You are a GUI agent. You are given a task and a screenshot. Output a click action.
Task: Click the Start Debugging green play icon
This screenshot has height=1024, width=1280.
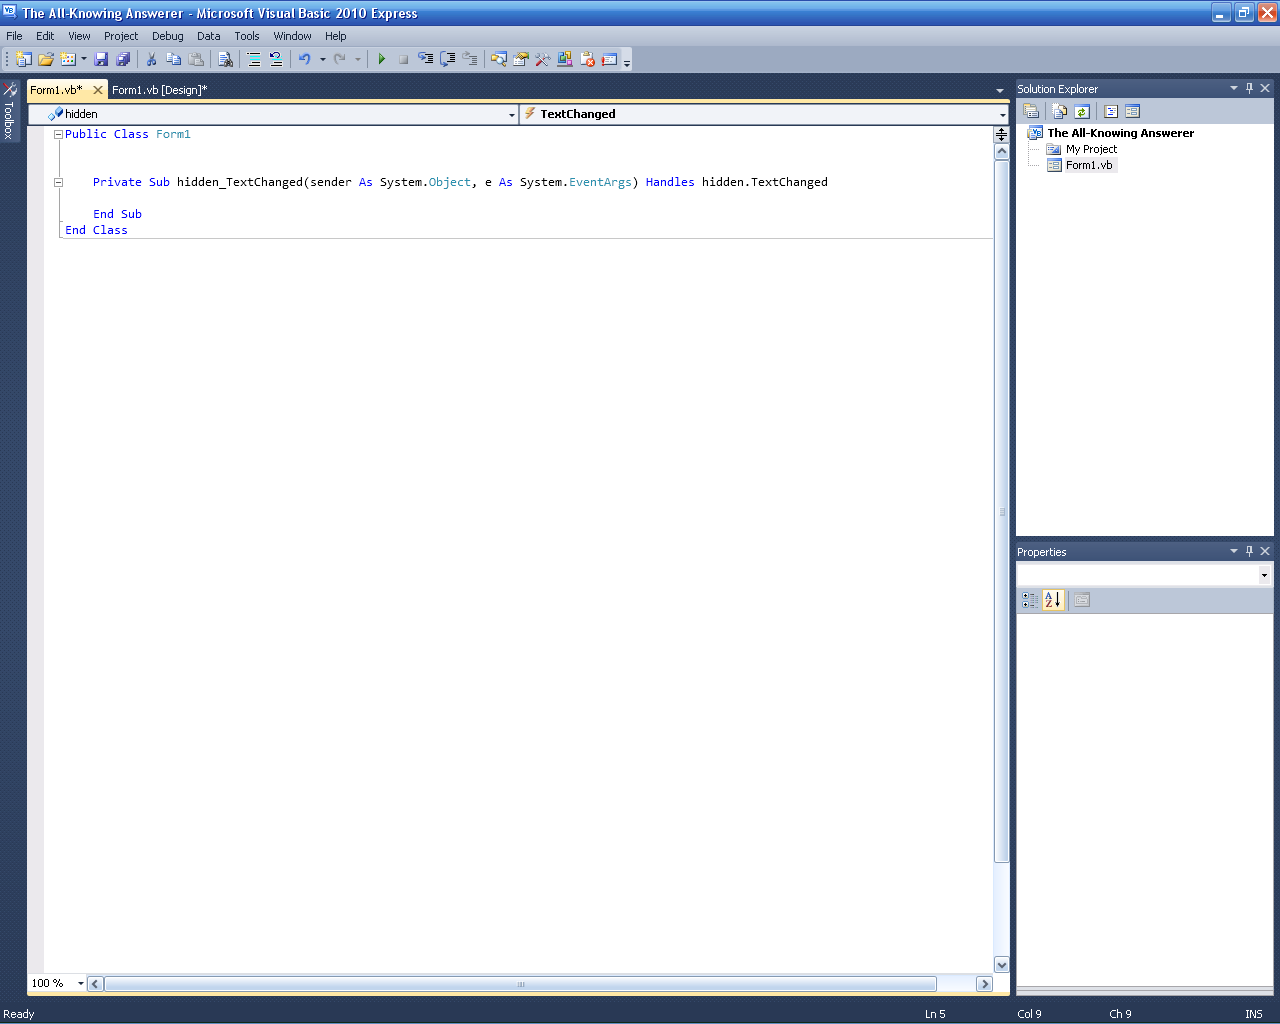pyautogui.click(x=381, y=60)
